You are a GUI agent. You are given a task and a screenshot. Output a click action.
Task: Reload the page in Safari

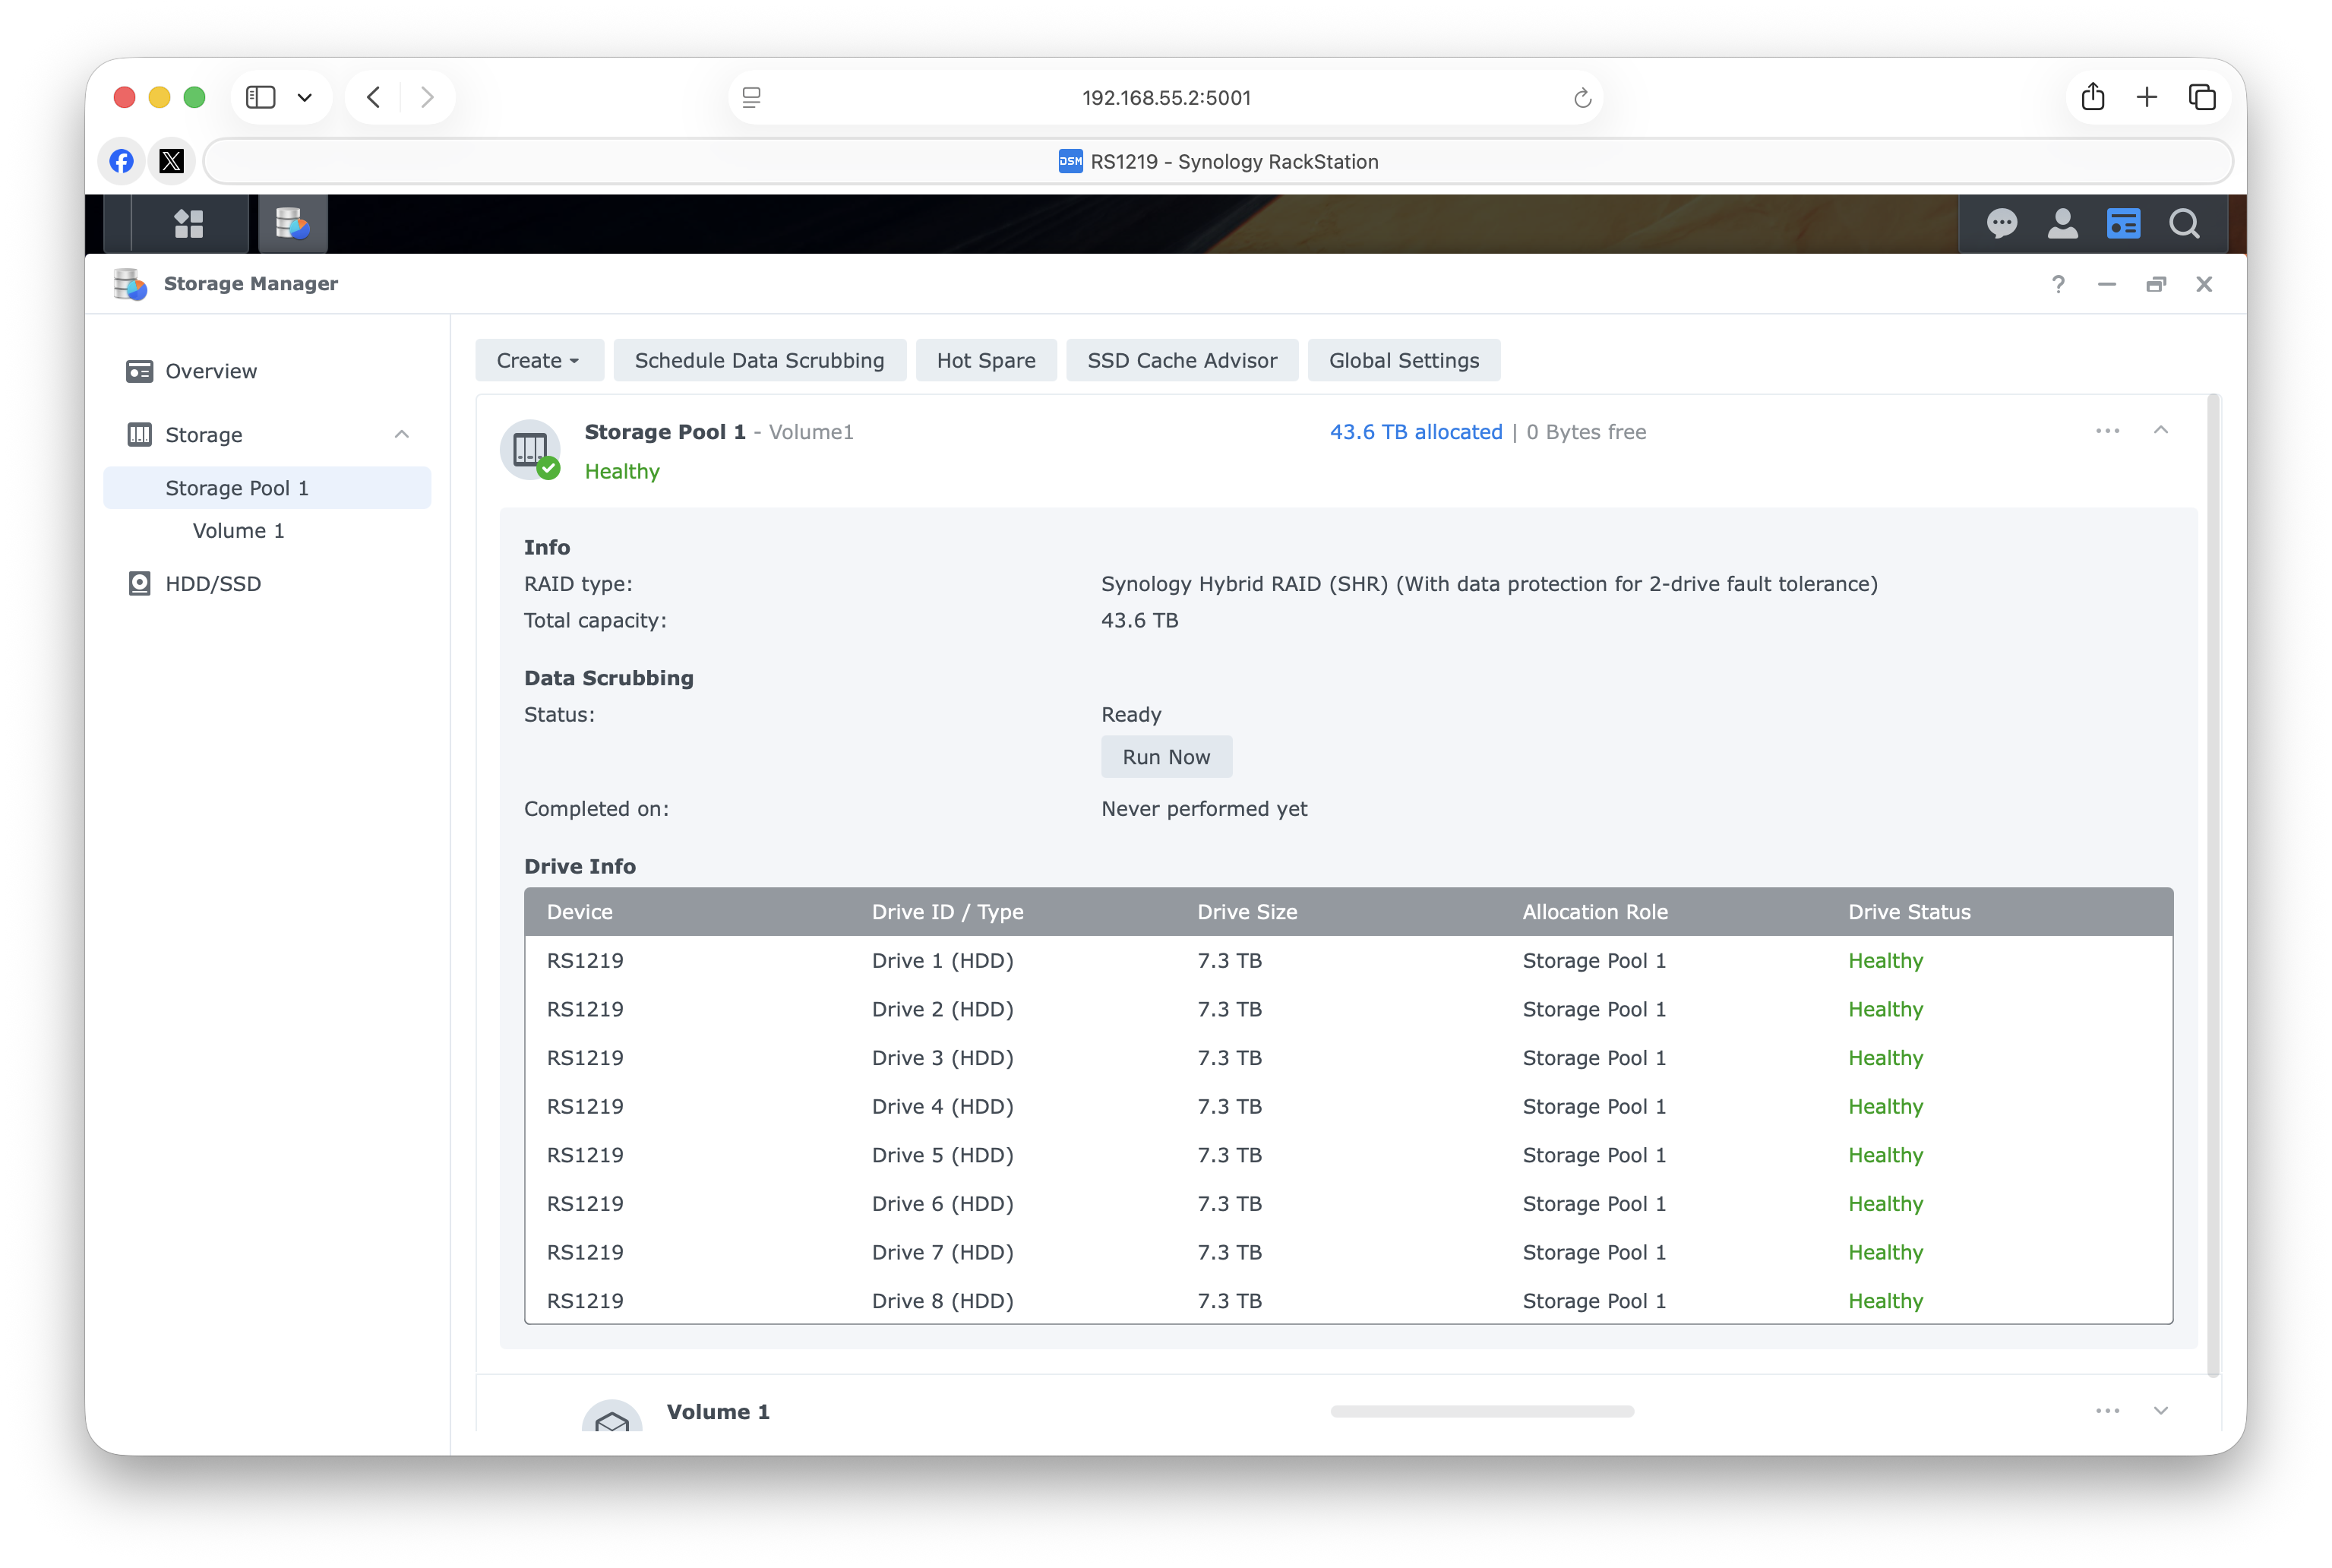[x=1582, y=98]
